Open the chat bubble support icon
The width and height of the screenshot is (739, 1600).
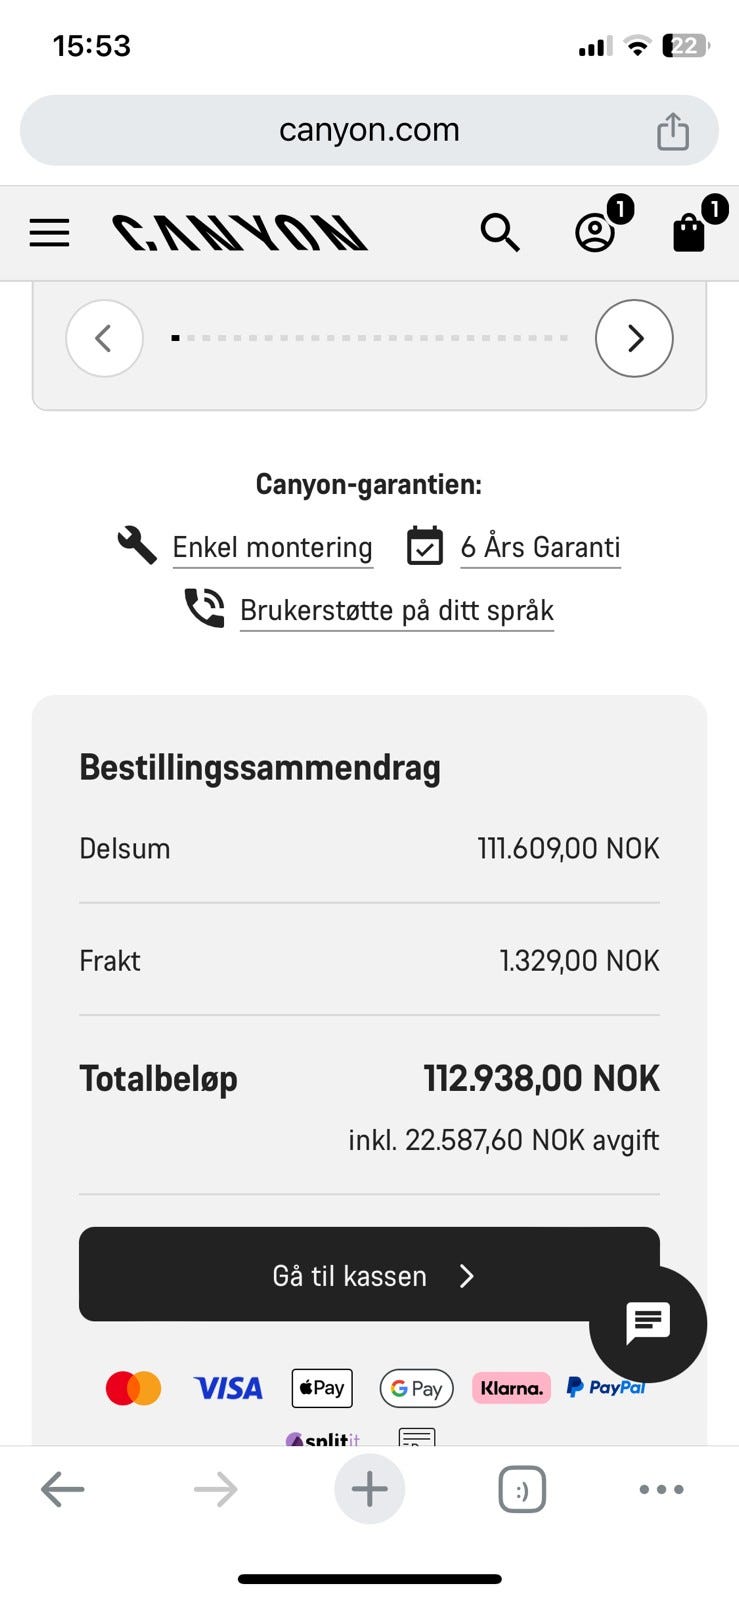pos(647,1323)
